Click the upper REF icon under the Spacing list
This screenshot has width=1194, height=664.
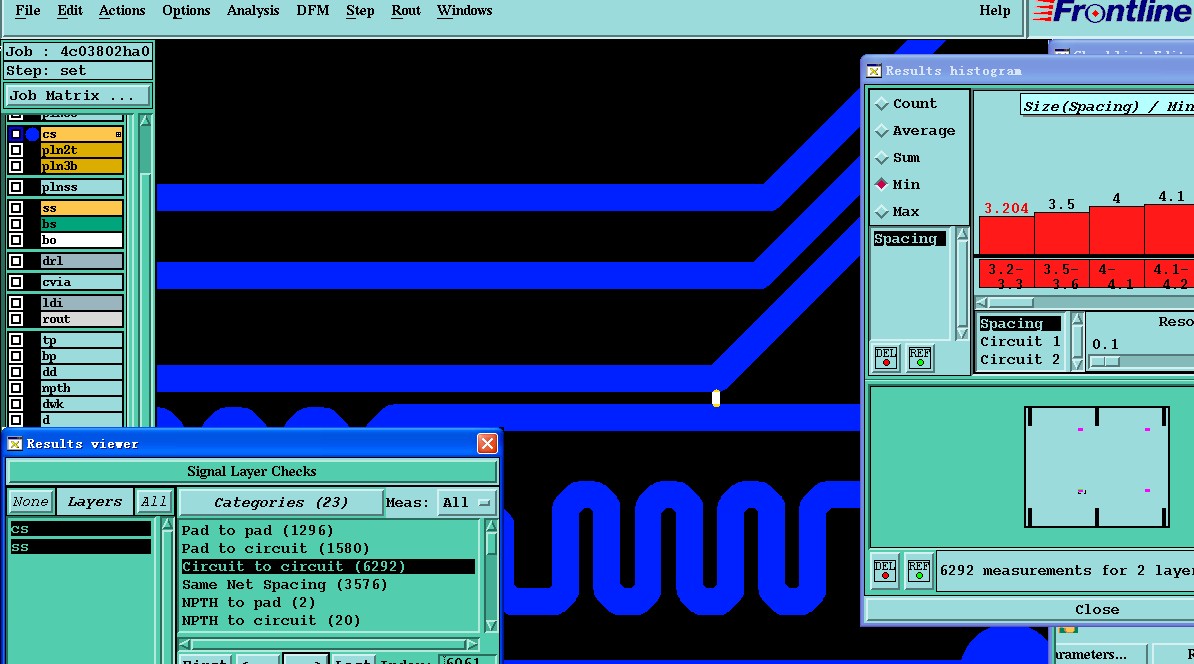(919, 357)
